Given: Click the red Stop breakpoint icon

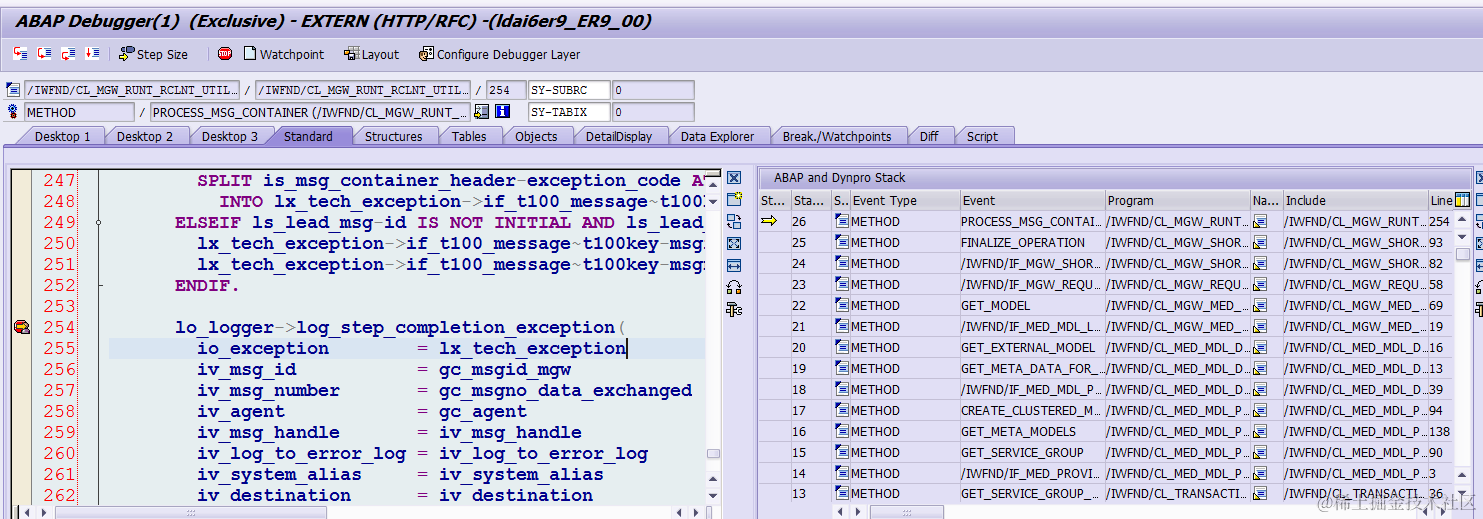Looking at the screenshot, I should point(225,54).
